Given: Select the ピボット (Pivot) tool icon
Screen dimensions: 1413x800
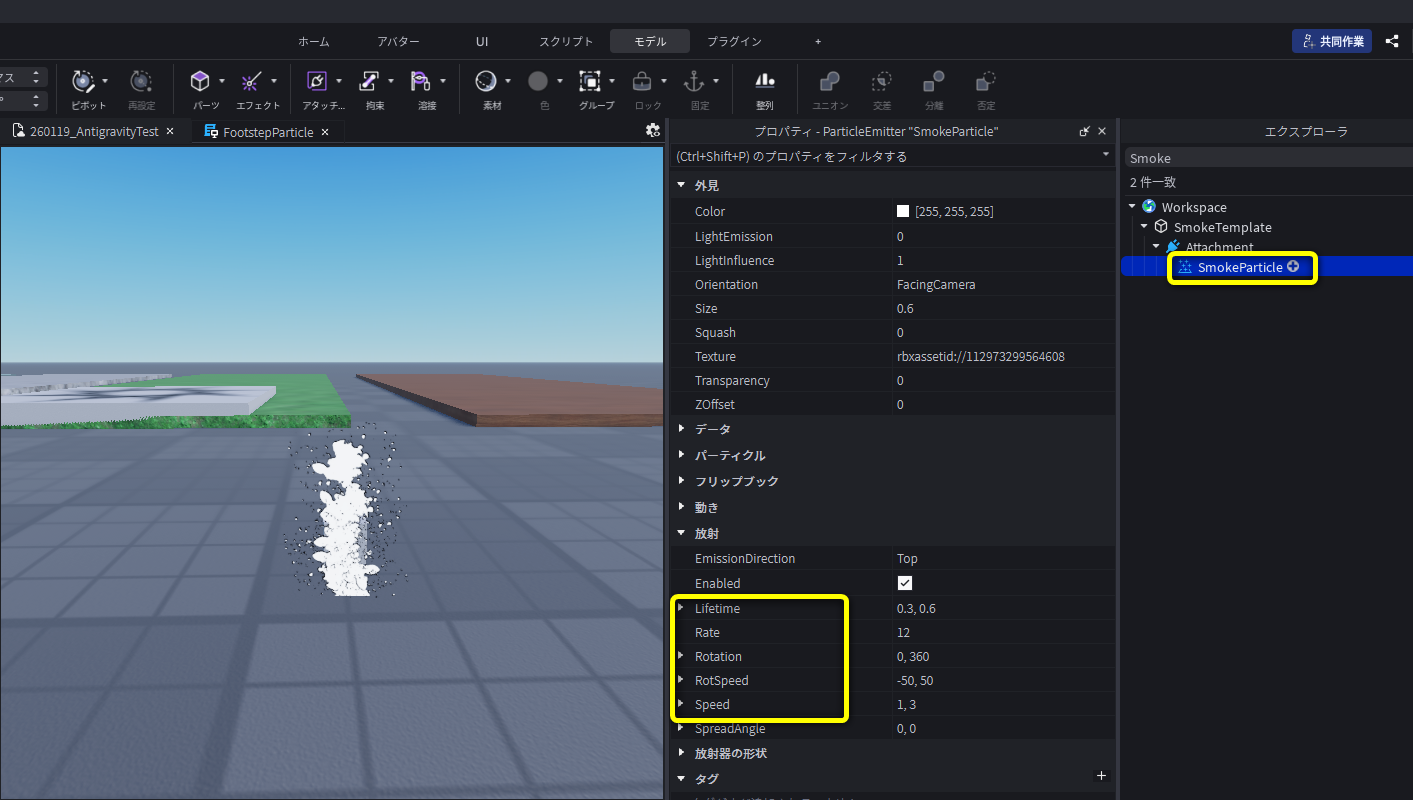Looking at the screenshot, I should coord(82,81).
